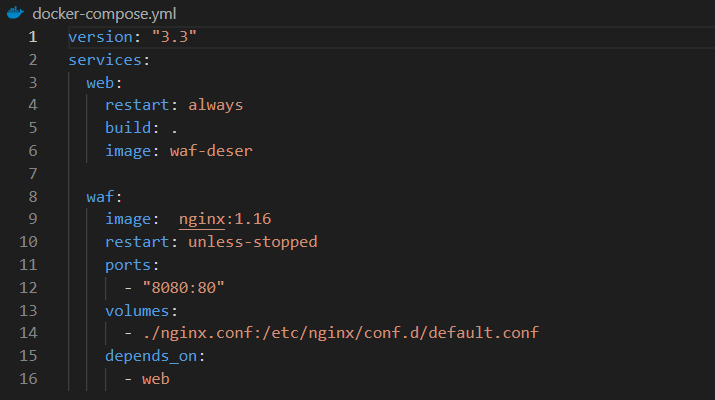The width and height of the screenshot is (715, 400).
Task: Click line number 1 in gutter
Action: pos(33,36)
